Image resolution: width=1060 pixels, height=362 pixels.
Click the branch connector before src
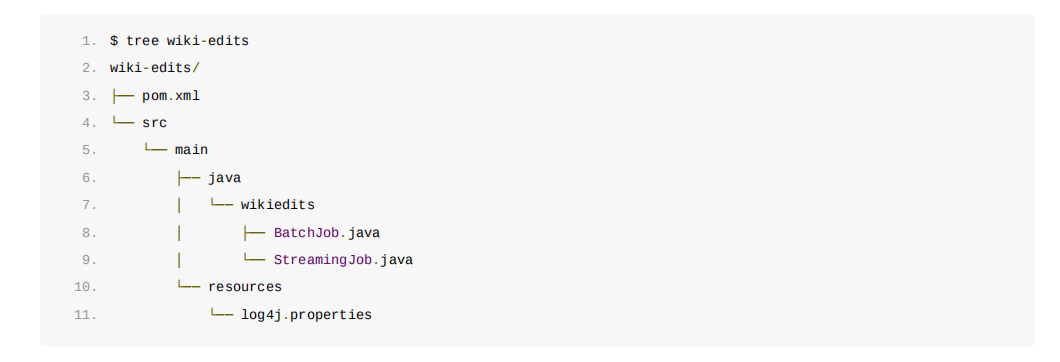[122, 122]
